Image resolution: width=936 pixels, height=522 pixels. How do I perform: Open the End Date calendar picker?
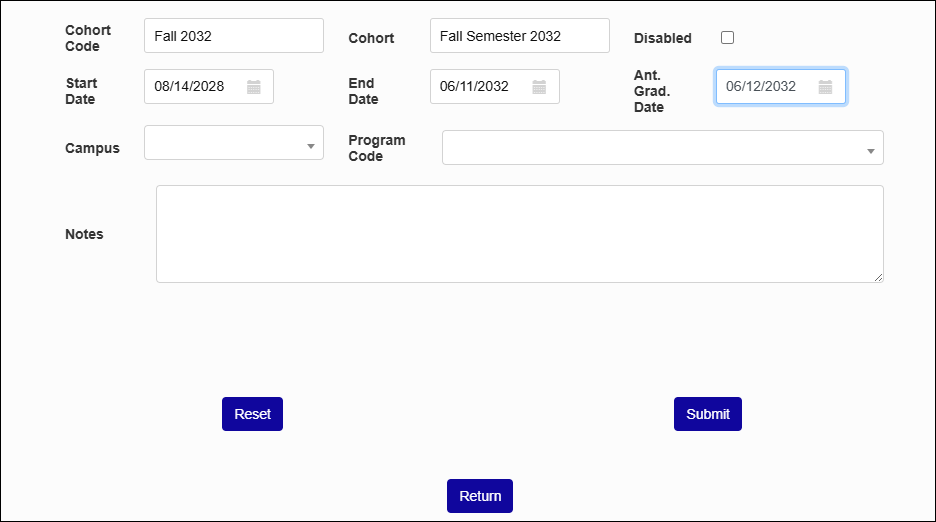(x=539, y=87)
